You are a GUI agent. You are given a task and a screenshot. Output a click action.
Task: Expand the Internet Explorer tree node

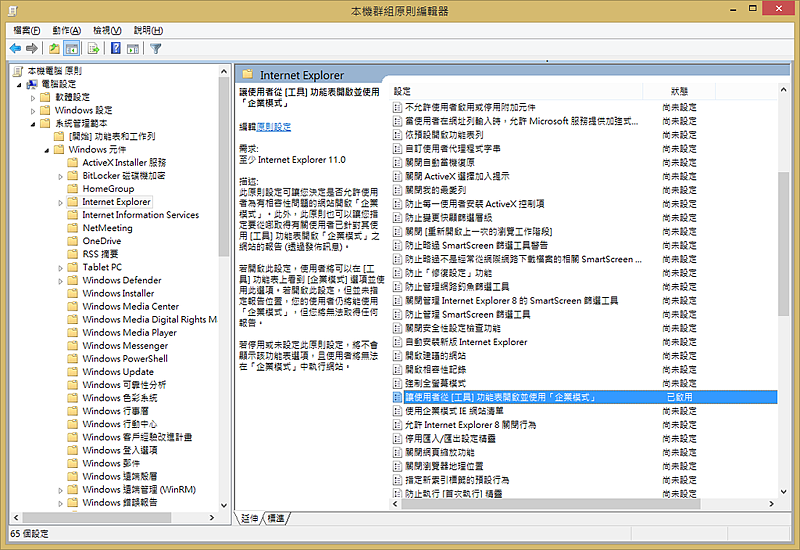click(x=60, y=203)
